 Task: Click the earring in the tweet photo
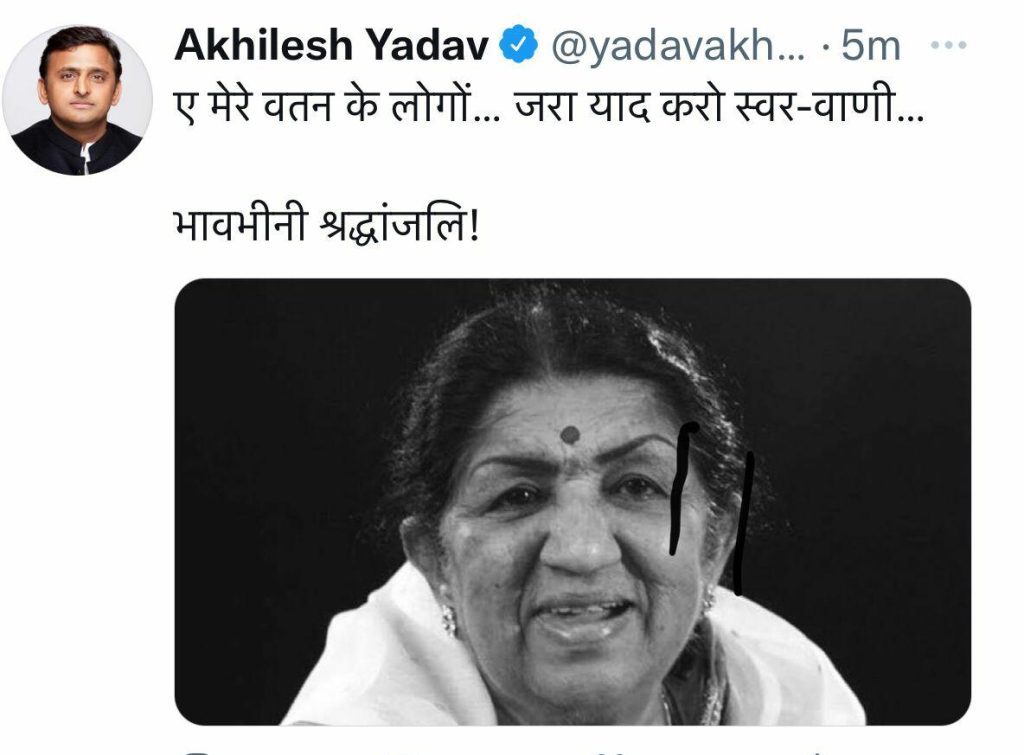point(449,619)
